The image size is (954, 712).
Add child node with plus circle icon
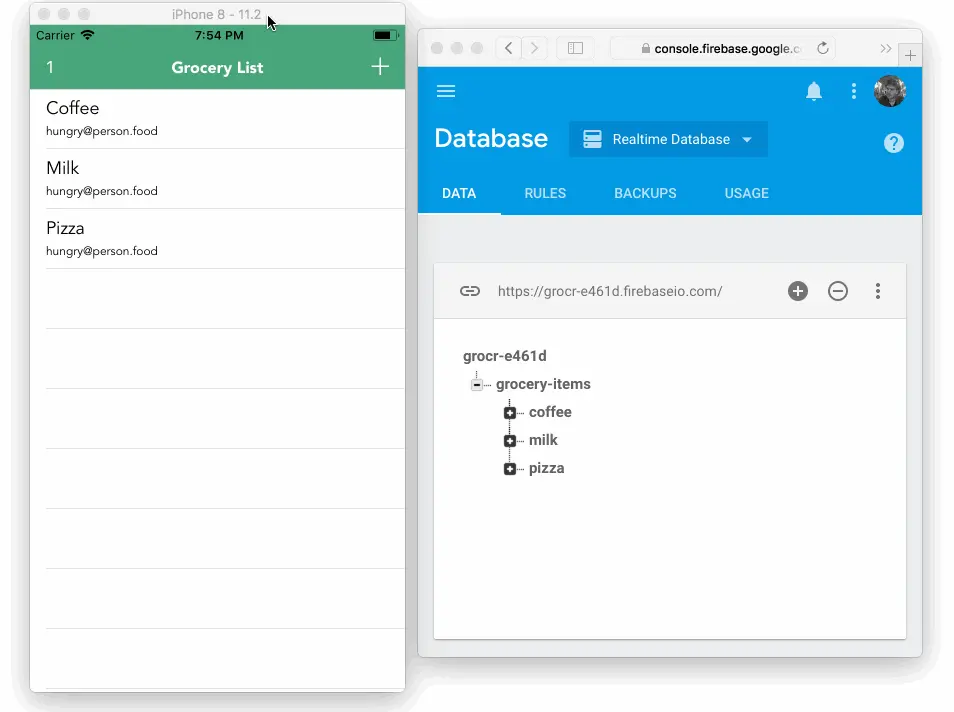[x=798, y=291]
